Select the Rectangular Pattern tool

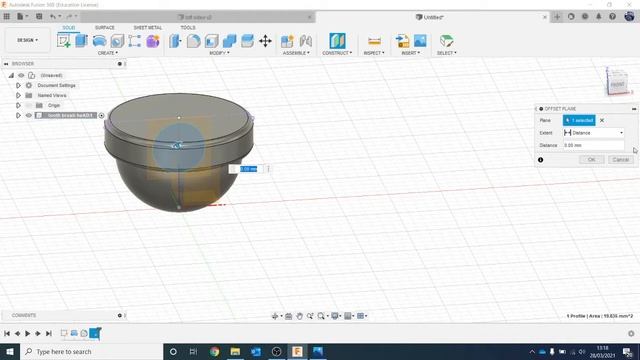pos(135,41)
